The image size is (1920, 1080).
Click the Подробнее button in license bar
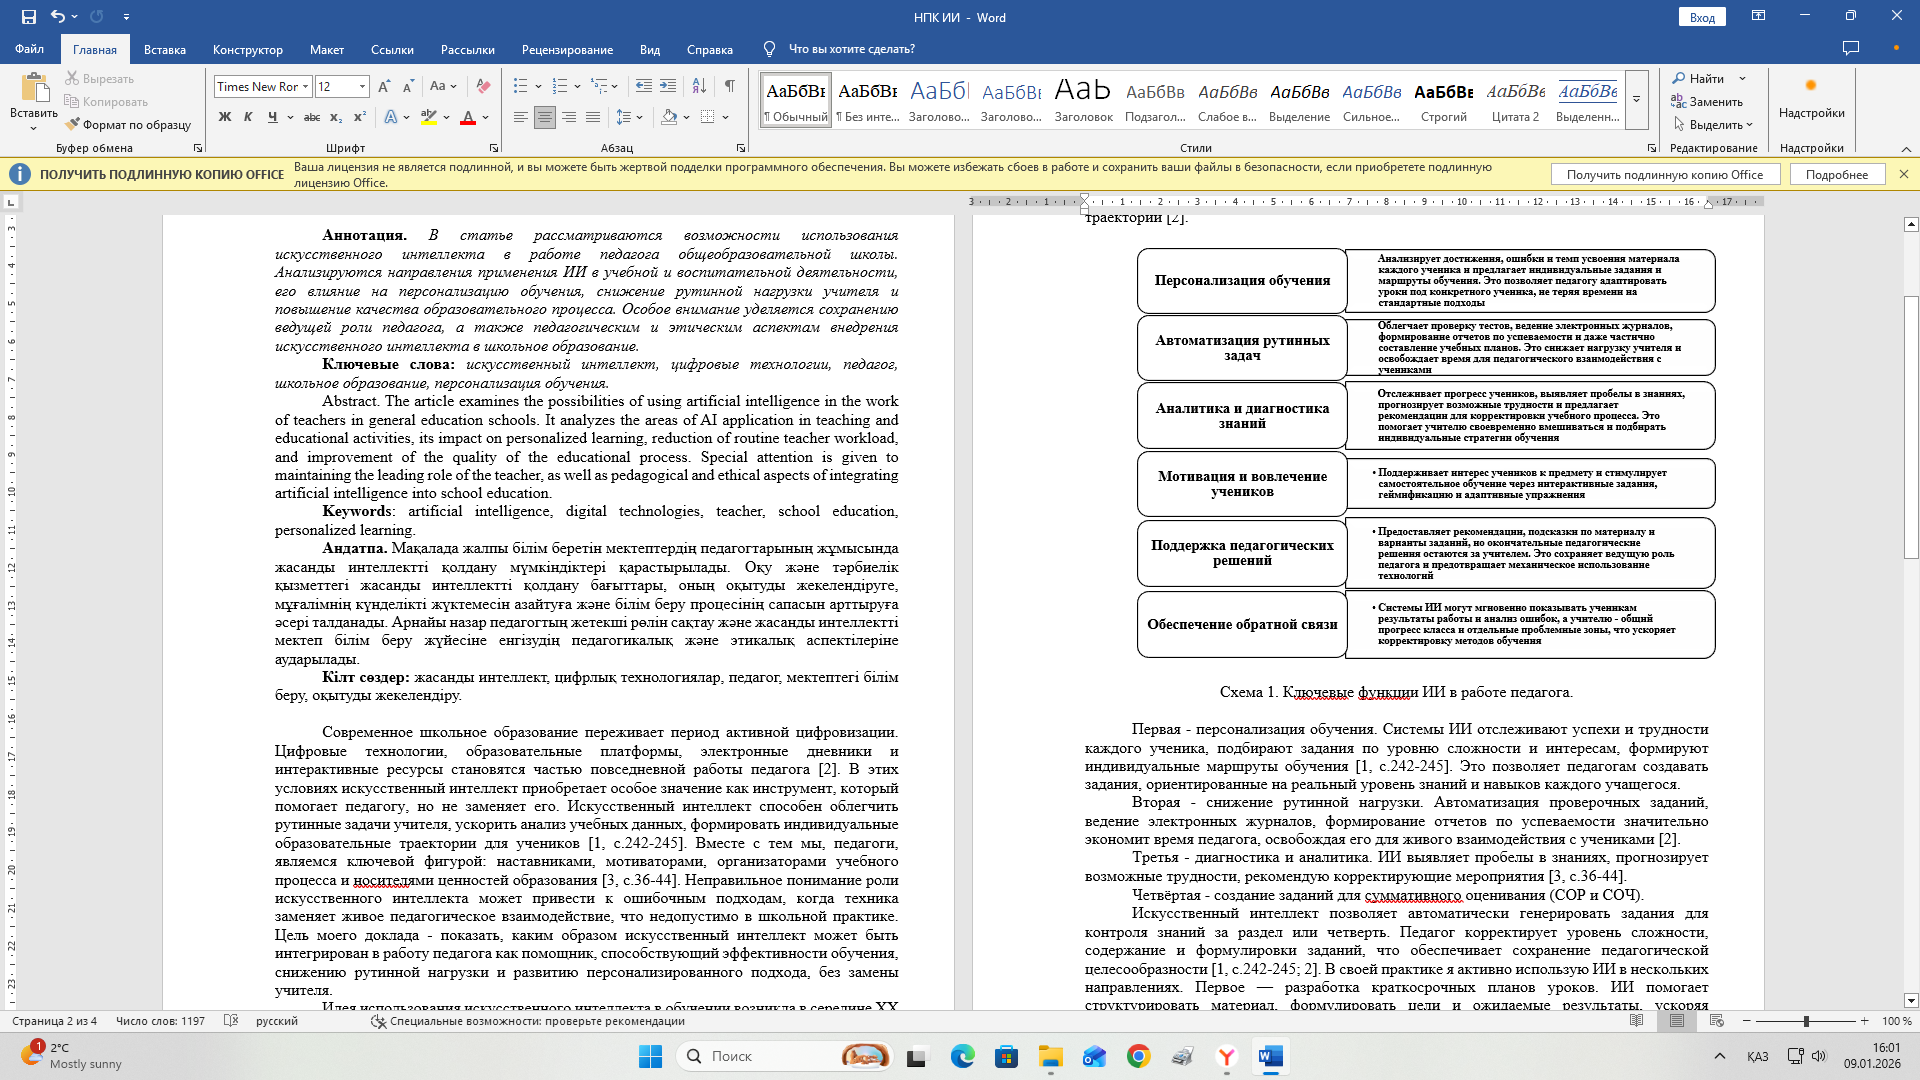click(1836, 174)
